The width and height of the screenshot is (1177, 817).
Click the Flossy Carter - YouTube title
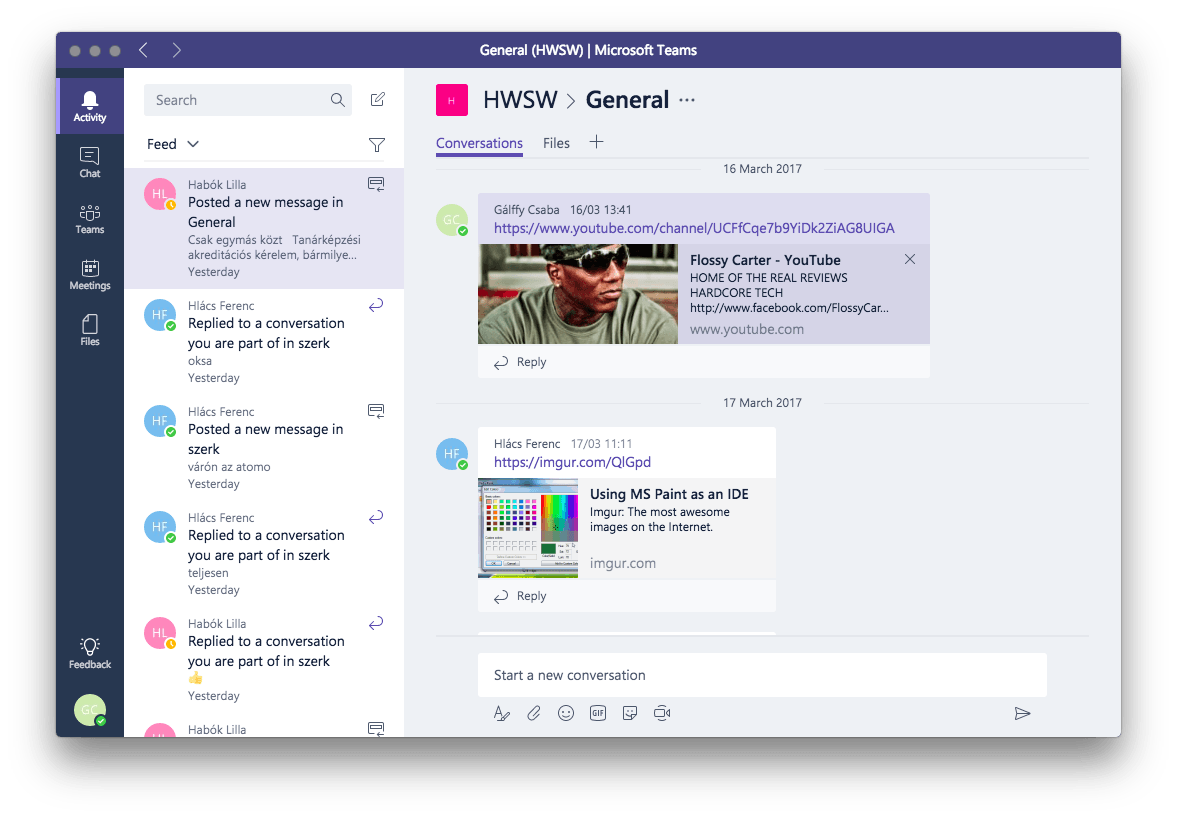pyautogui.click(x=765, y=261)
